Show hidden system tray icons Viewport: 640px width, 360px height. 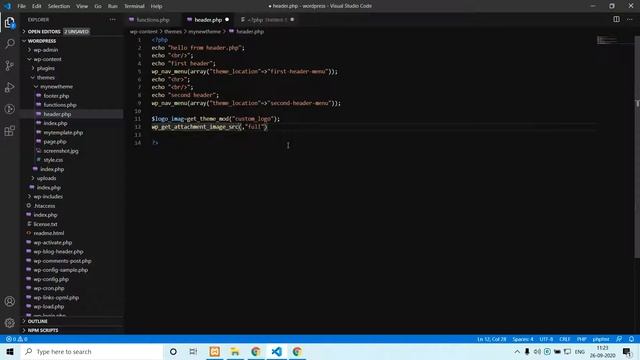[x=517, y=351]
